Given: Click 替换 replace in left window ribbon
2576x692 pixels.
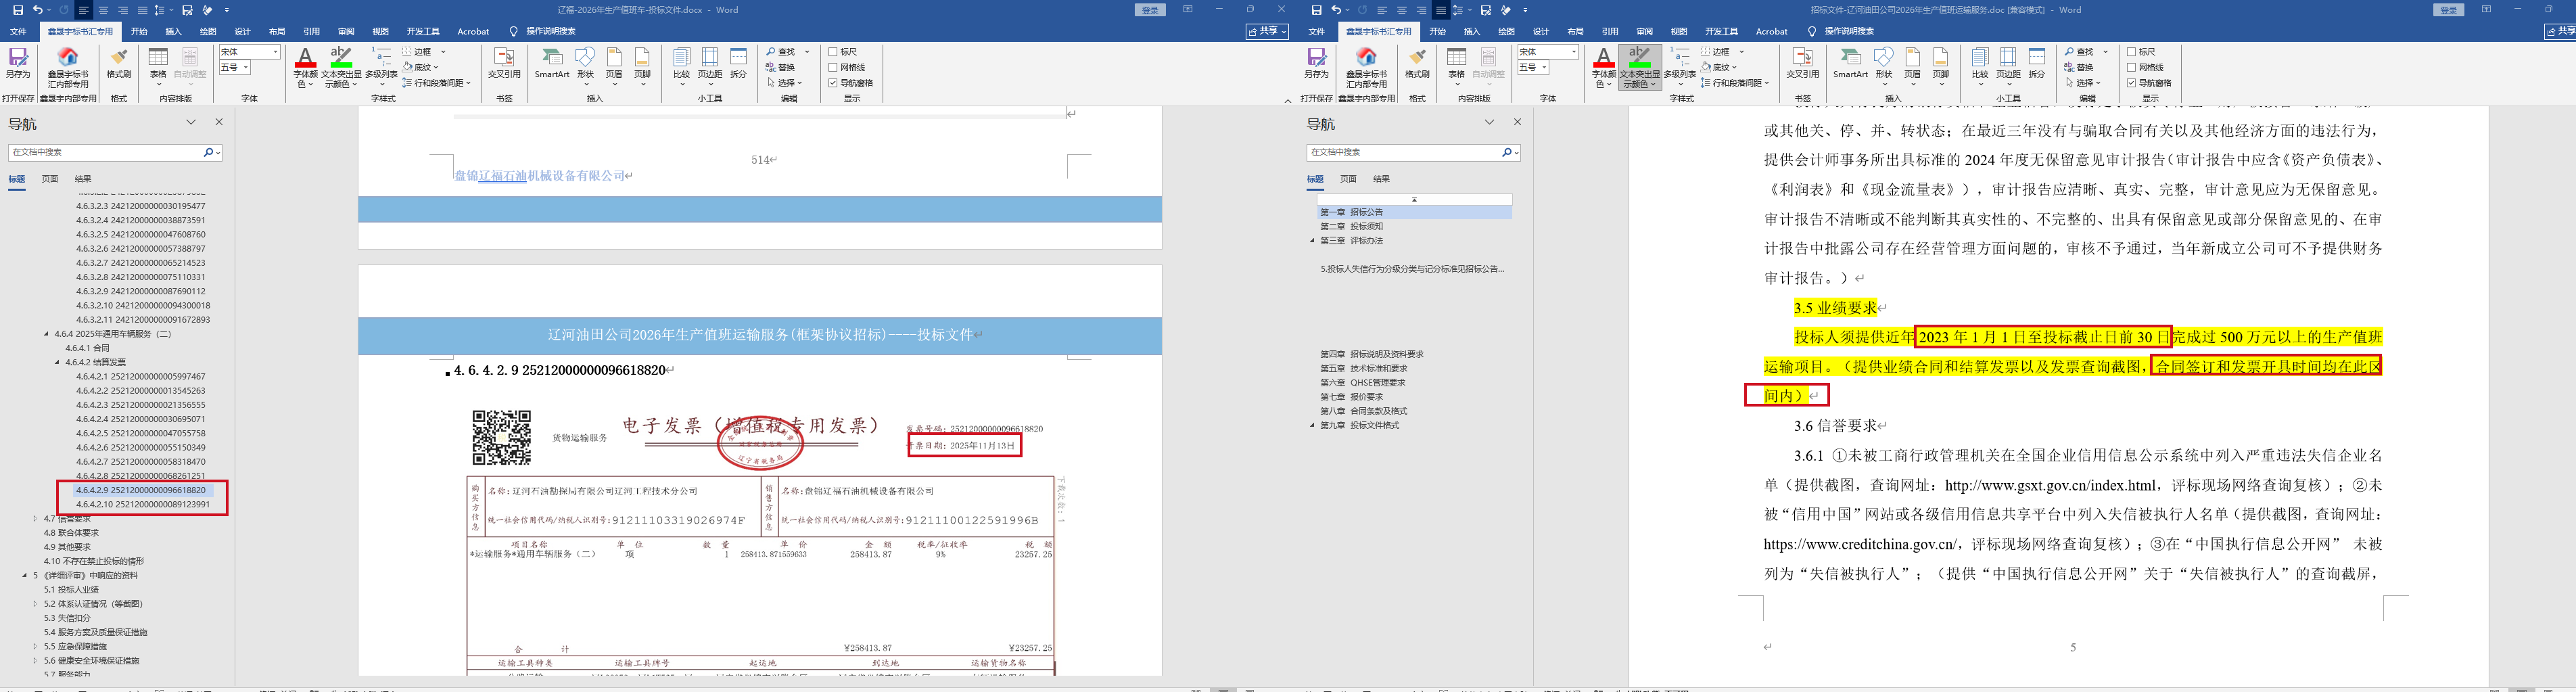Looking at the screenshot, I should click(x=780, y=67).
